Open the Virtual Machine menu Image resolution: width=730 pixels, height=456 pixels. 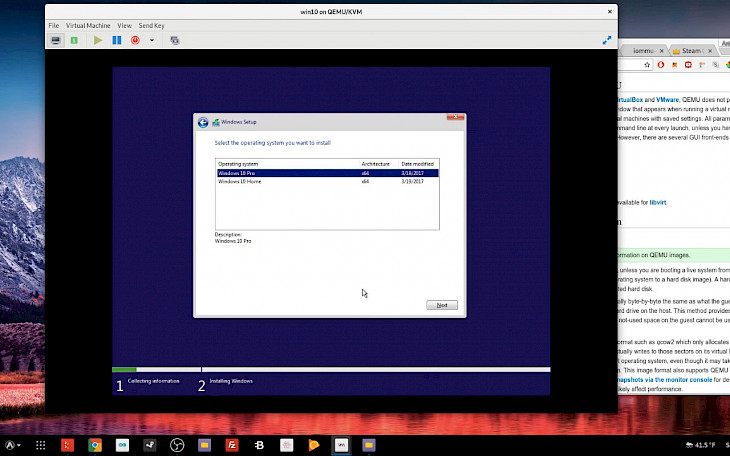[x=88, y=26]
